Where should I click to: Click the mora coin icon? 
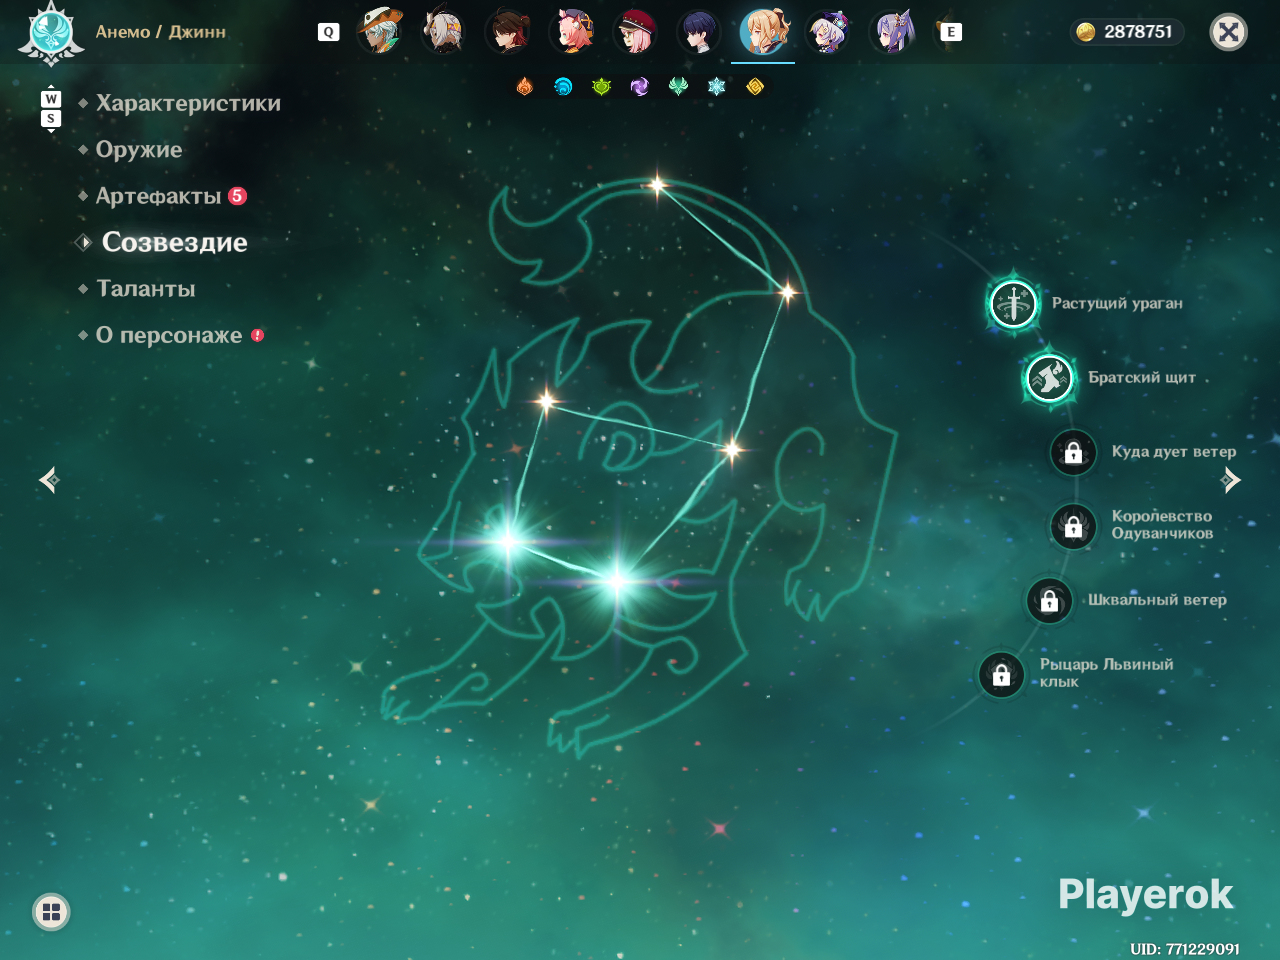point(1086,32)
